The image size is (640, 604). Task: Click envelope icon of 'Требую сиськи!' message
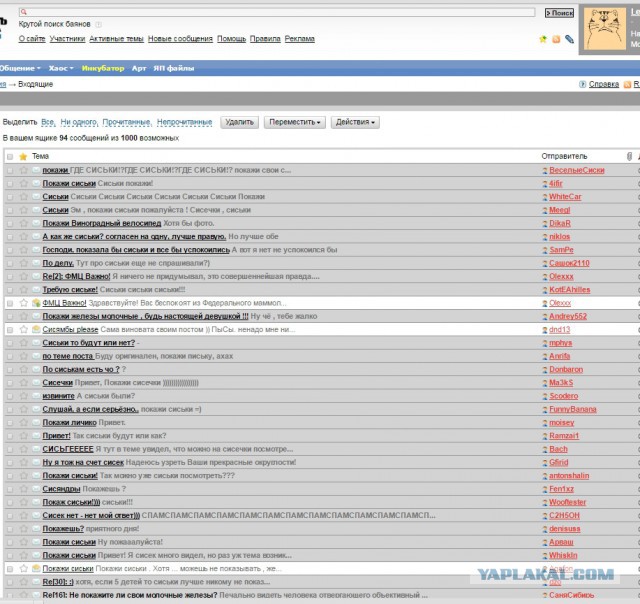36,289
